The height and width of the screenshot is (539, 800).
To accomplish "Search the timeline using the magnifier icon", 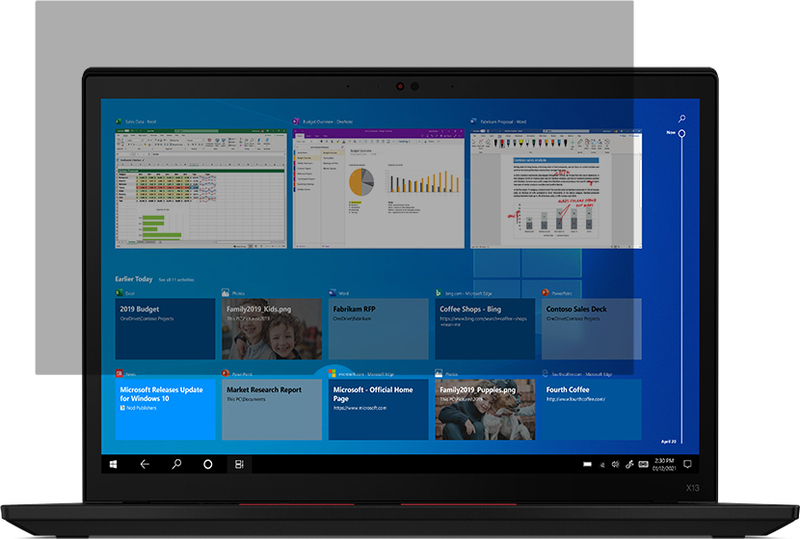I will [681, 118].
